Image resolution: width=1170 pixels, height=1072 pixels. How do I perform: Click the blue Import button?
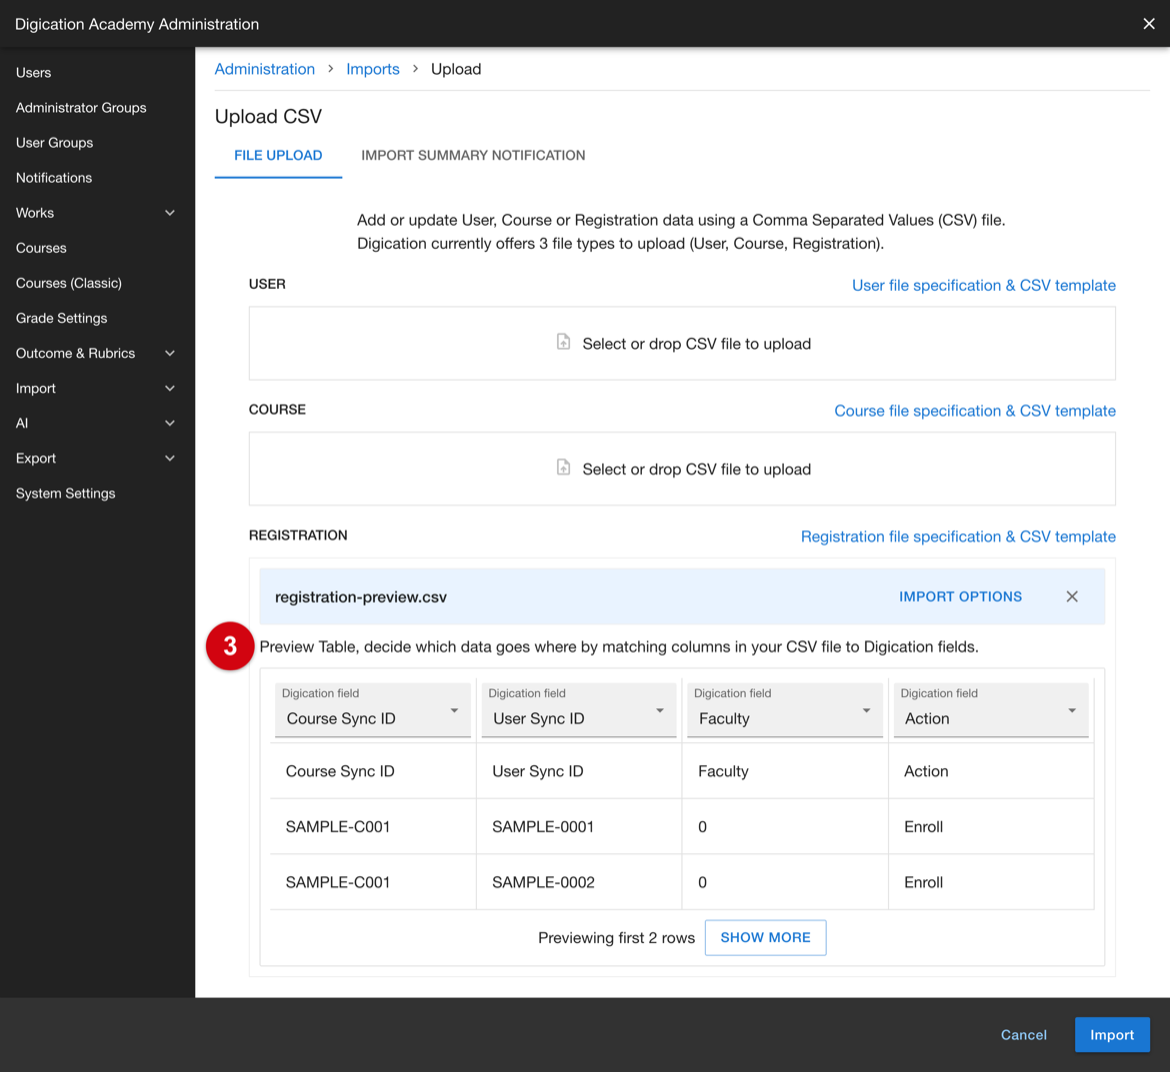click(1112, 1035)
